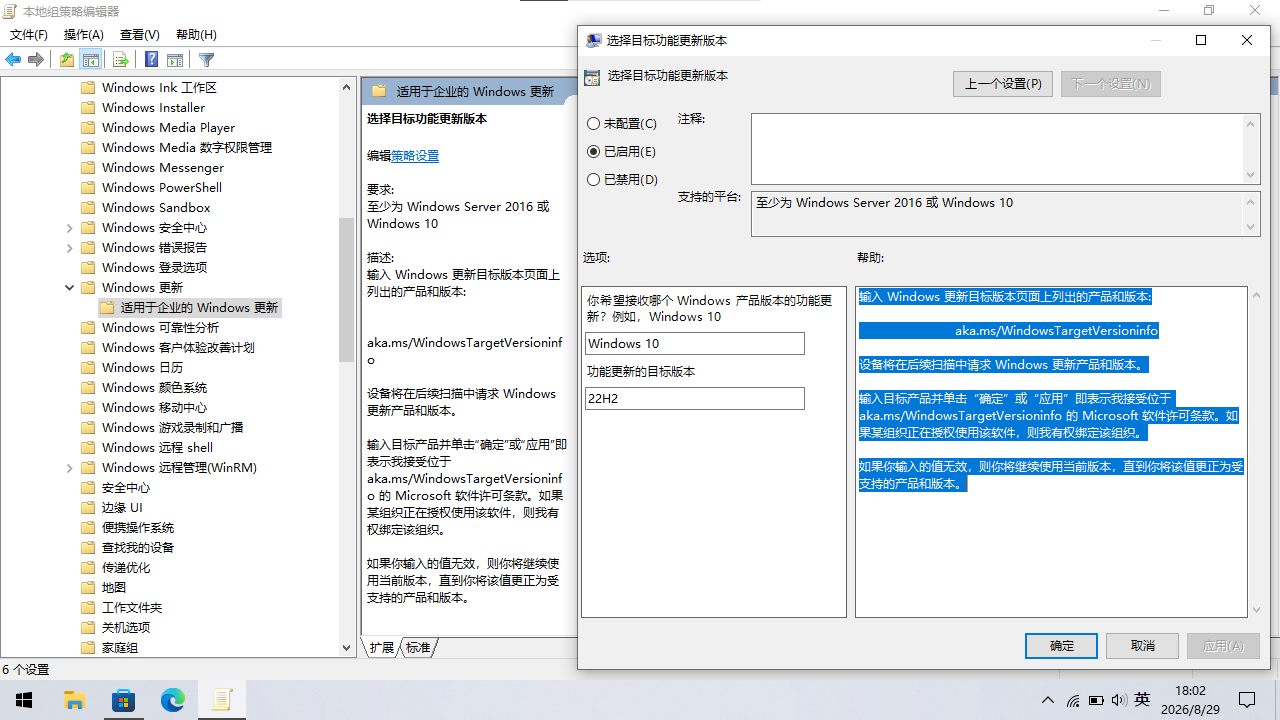
Task: Open the 帮助(H) menu
Action: point(196,35)
